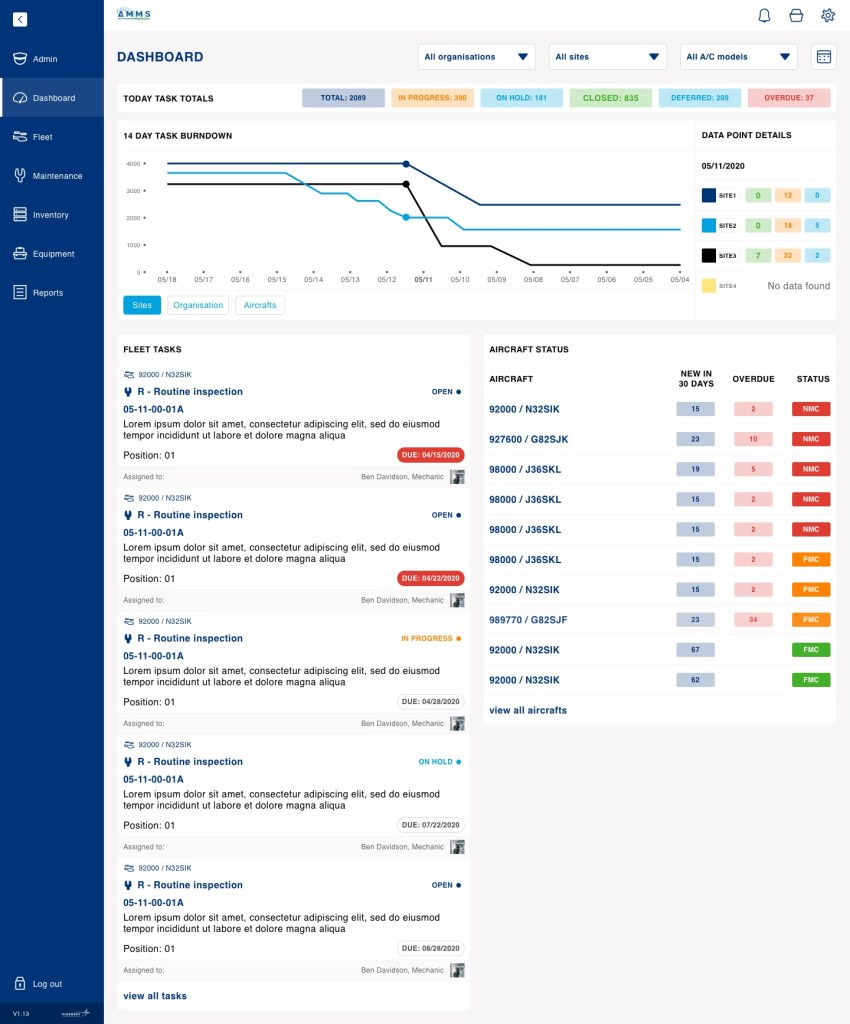Open the Fleet menu item
Viewport: 850px width, 1024px height.
(42, 137)
